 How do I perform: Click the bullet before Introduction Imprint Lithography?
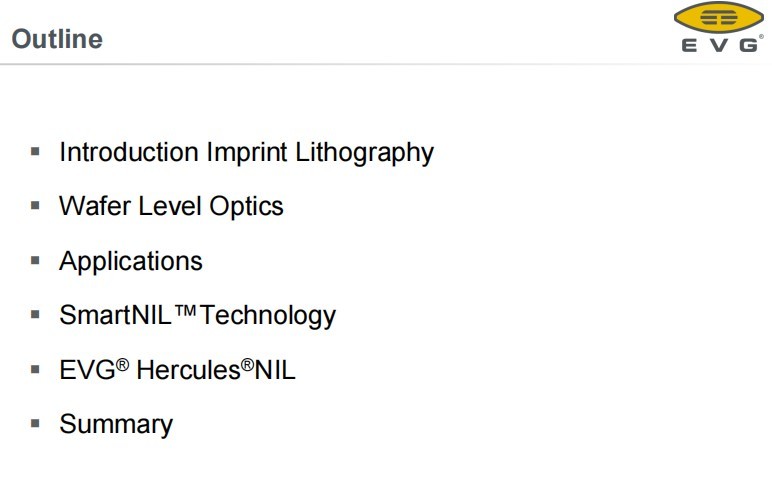pyautogui.click(x=35, y=152)
